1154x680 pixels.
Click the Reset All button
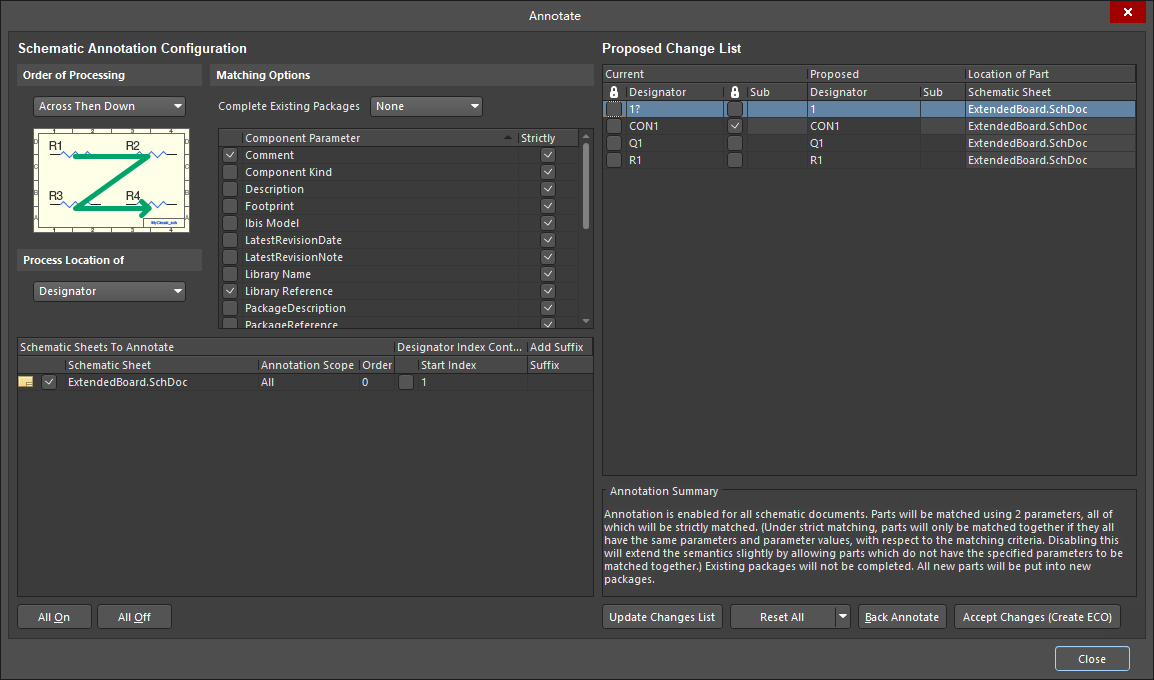(783, 617)
